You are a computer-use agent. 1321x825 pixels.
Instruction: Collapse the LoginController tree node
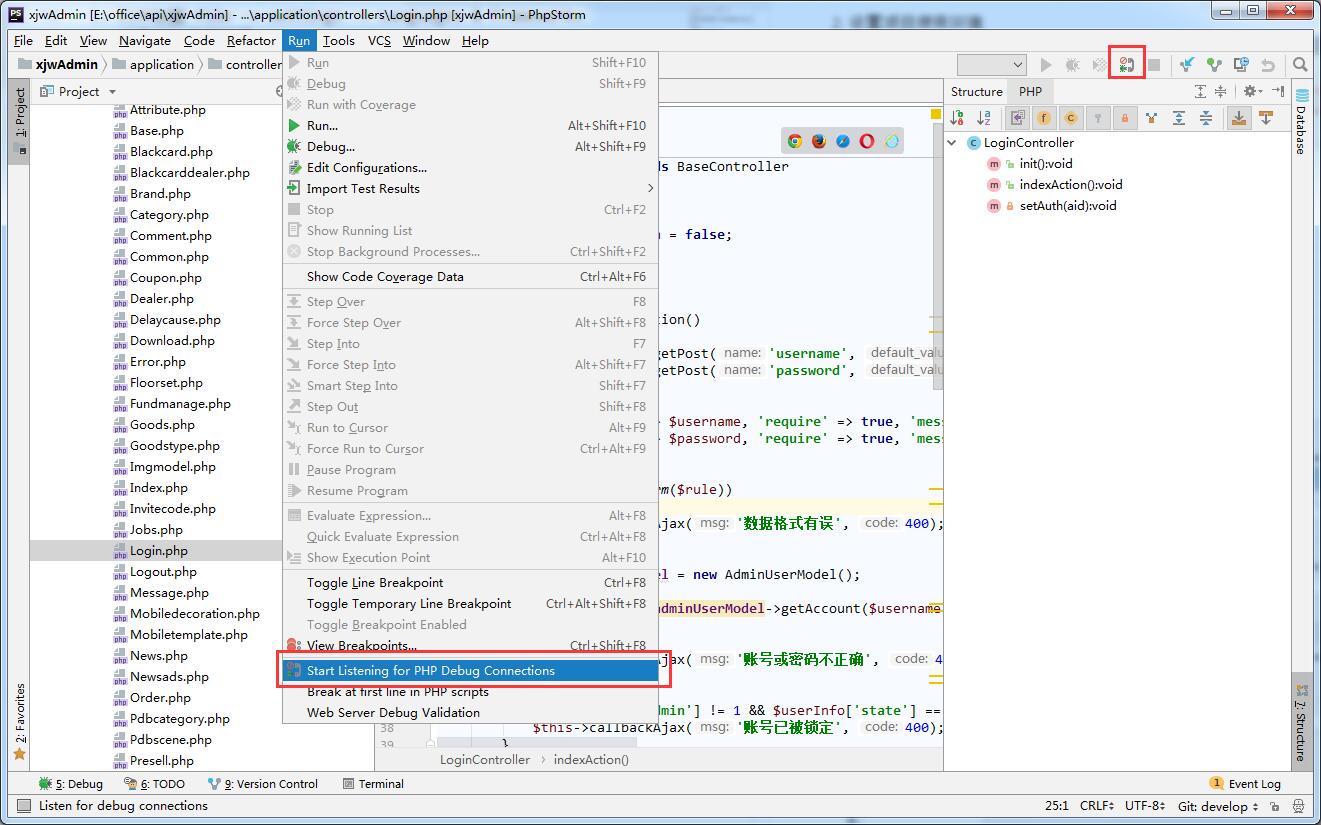pyautogui.click(x=953, y=143)
